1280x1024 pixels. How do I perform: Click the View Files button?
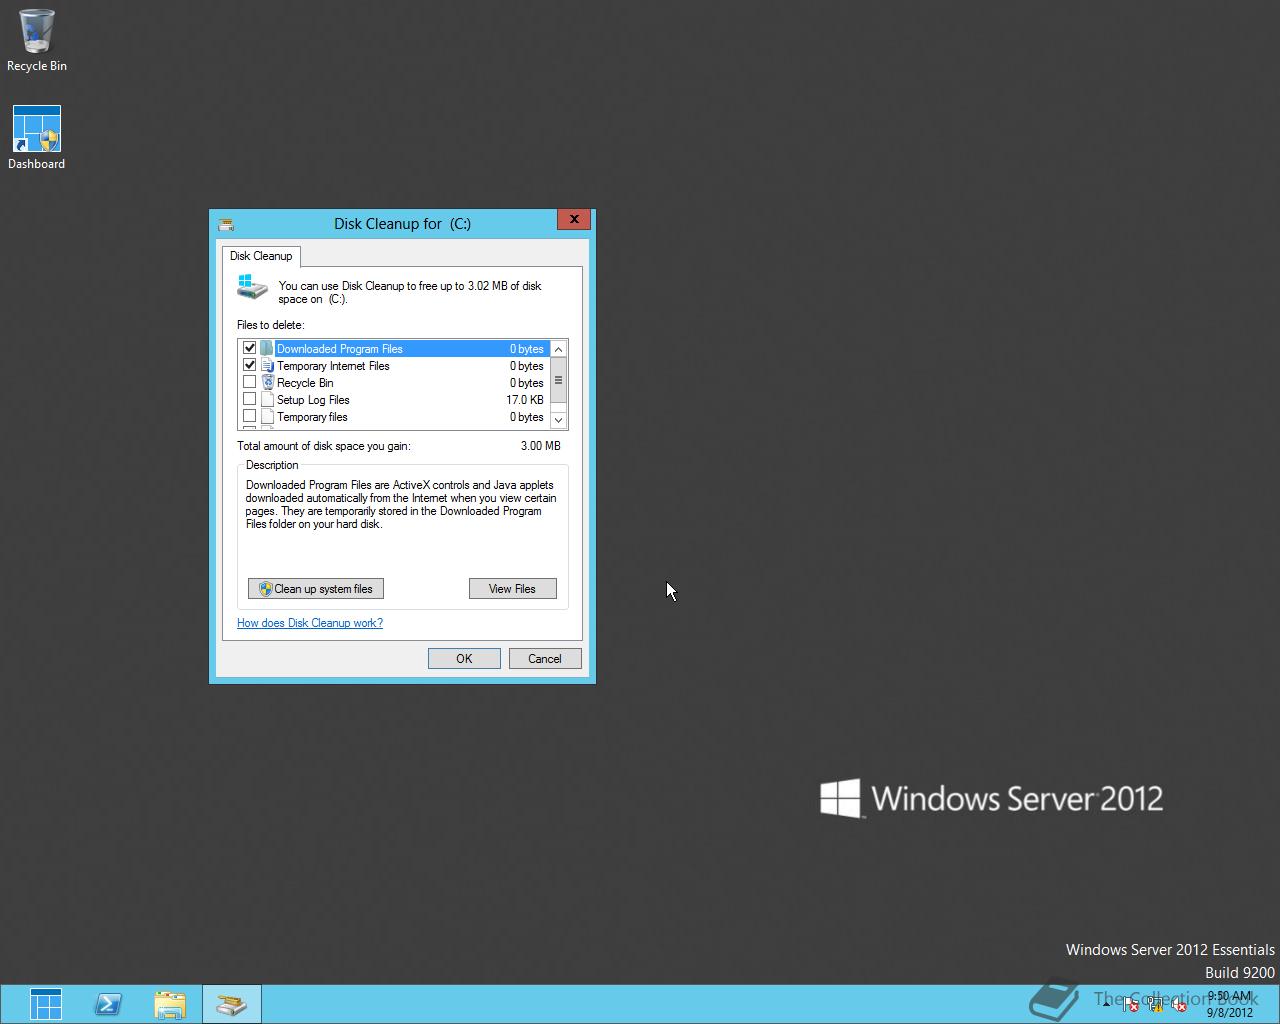(512, 589)
